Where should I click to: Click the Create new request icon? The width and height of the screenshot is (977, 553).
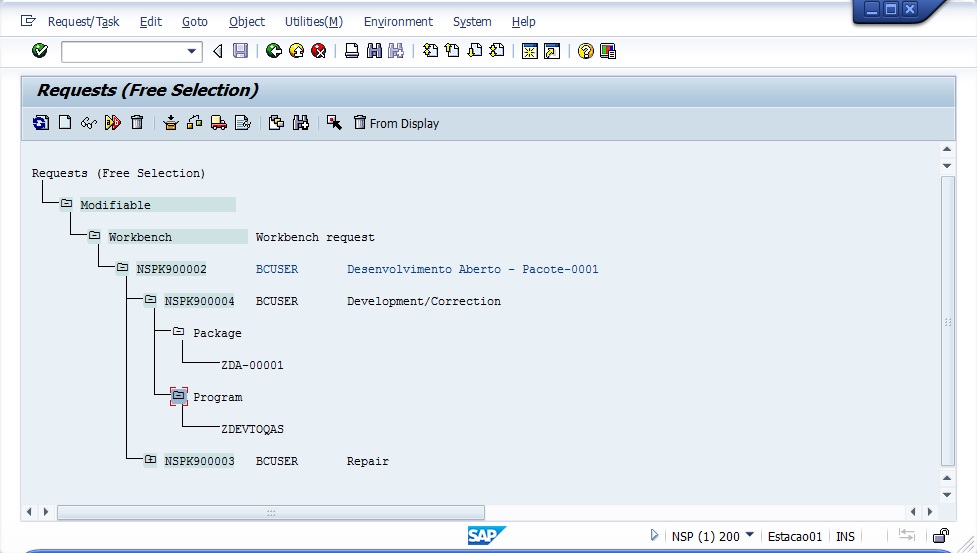65,123
